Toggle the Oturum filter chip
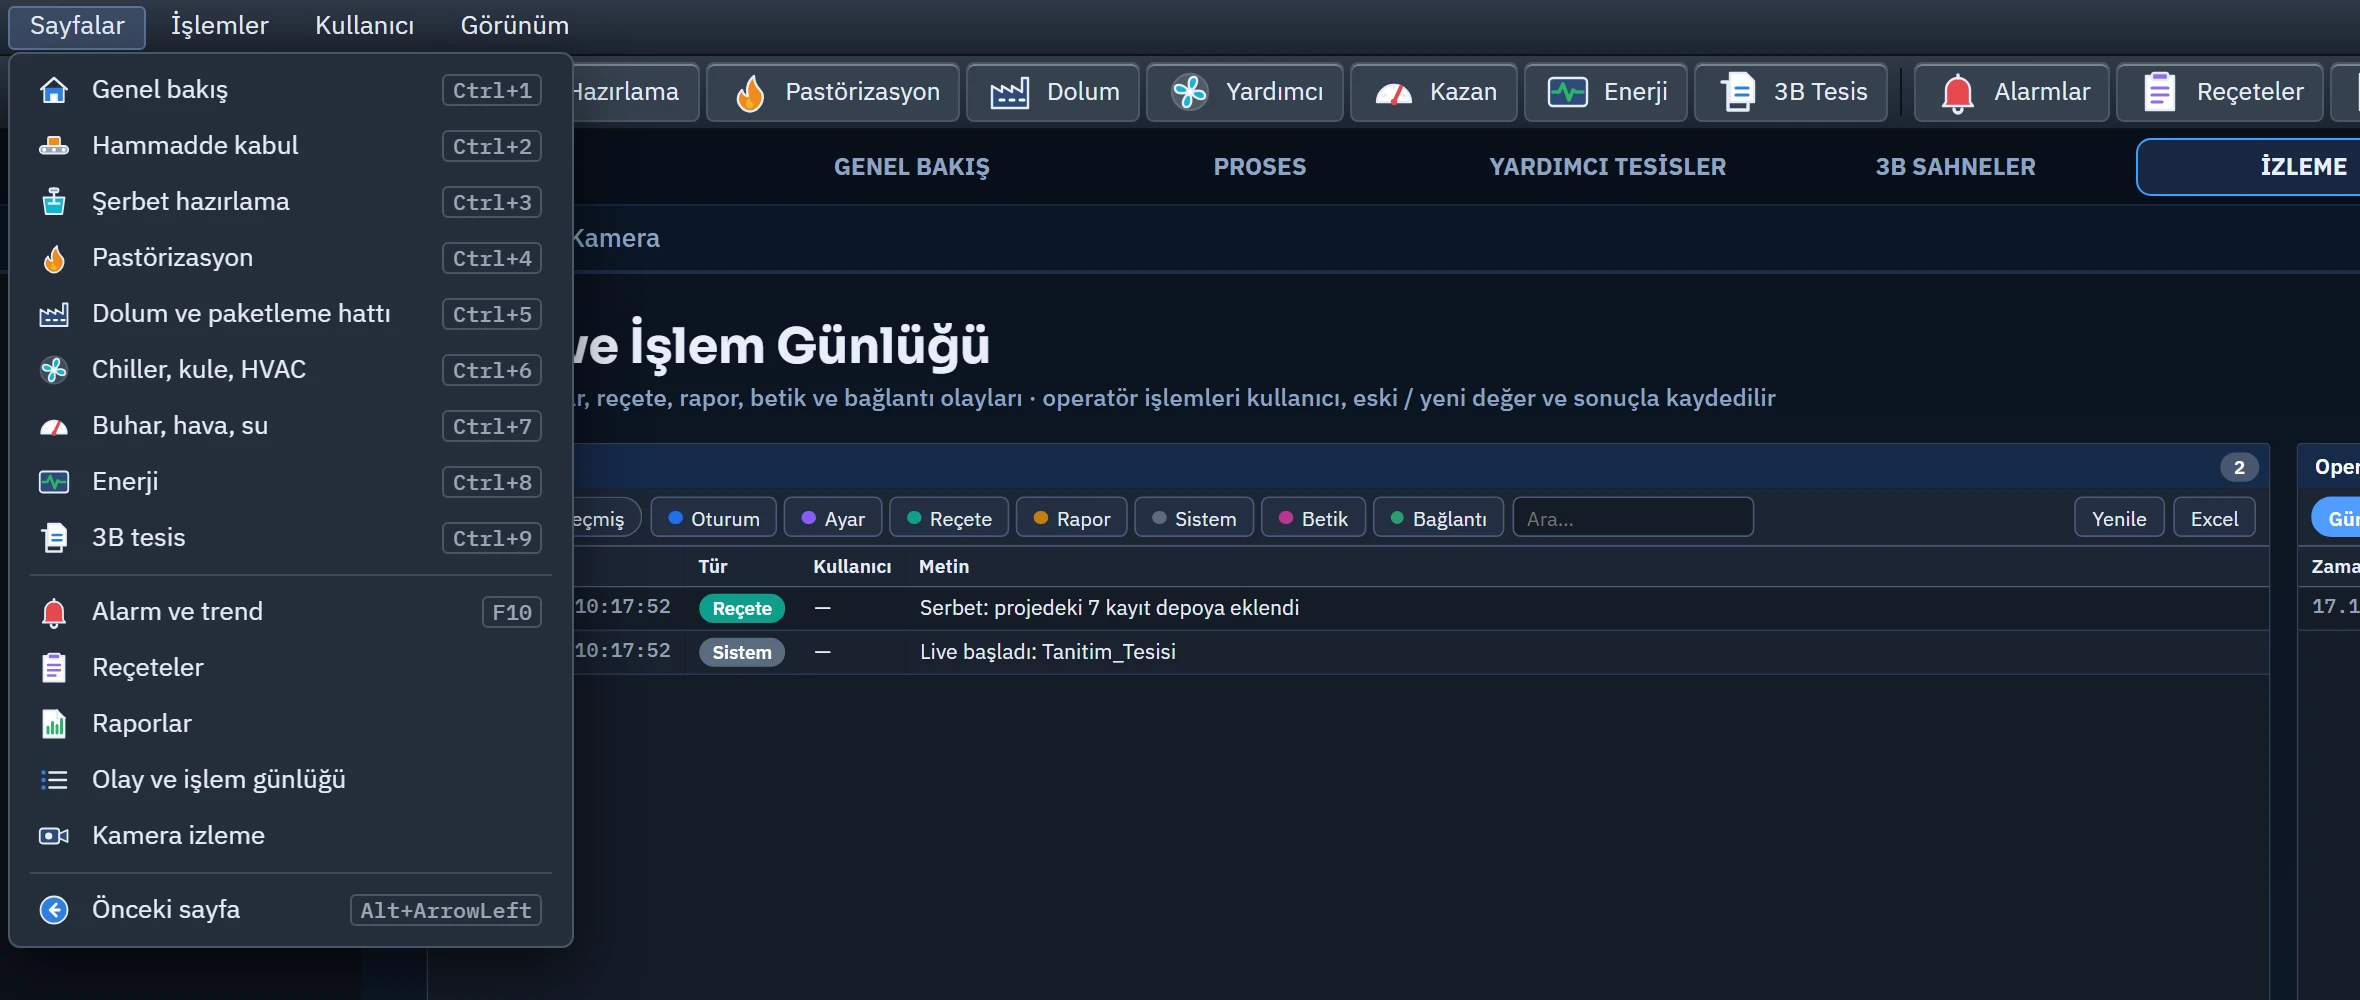The width and height of the screenshot is (2360, 1000). tap(713, 518)
